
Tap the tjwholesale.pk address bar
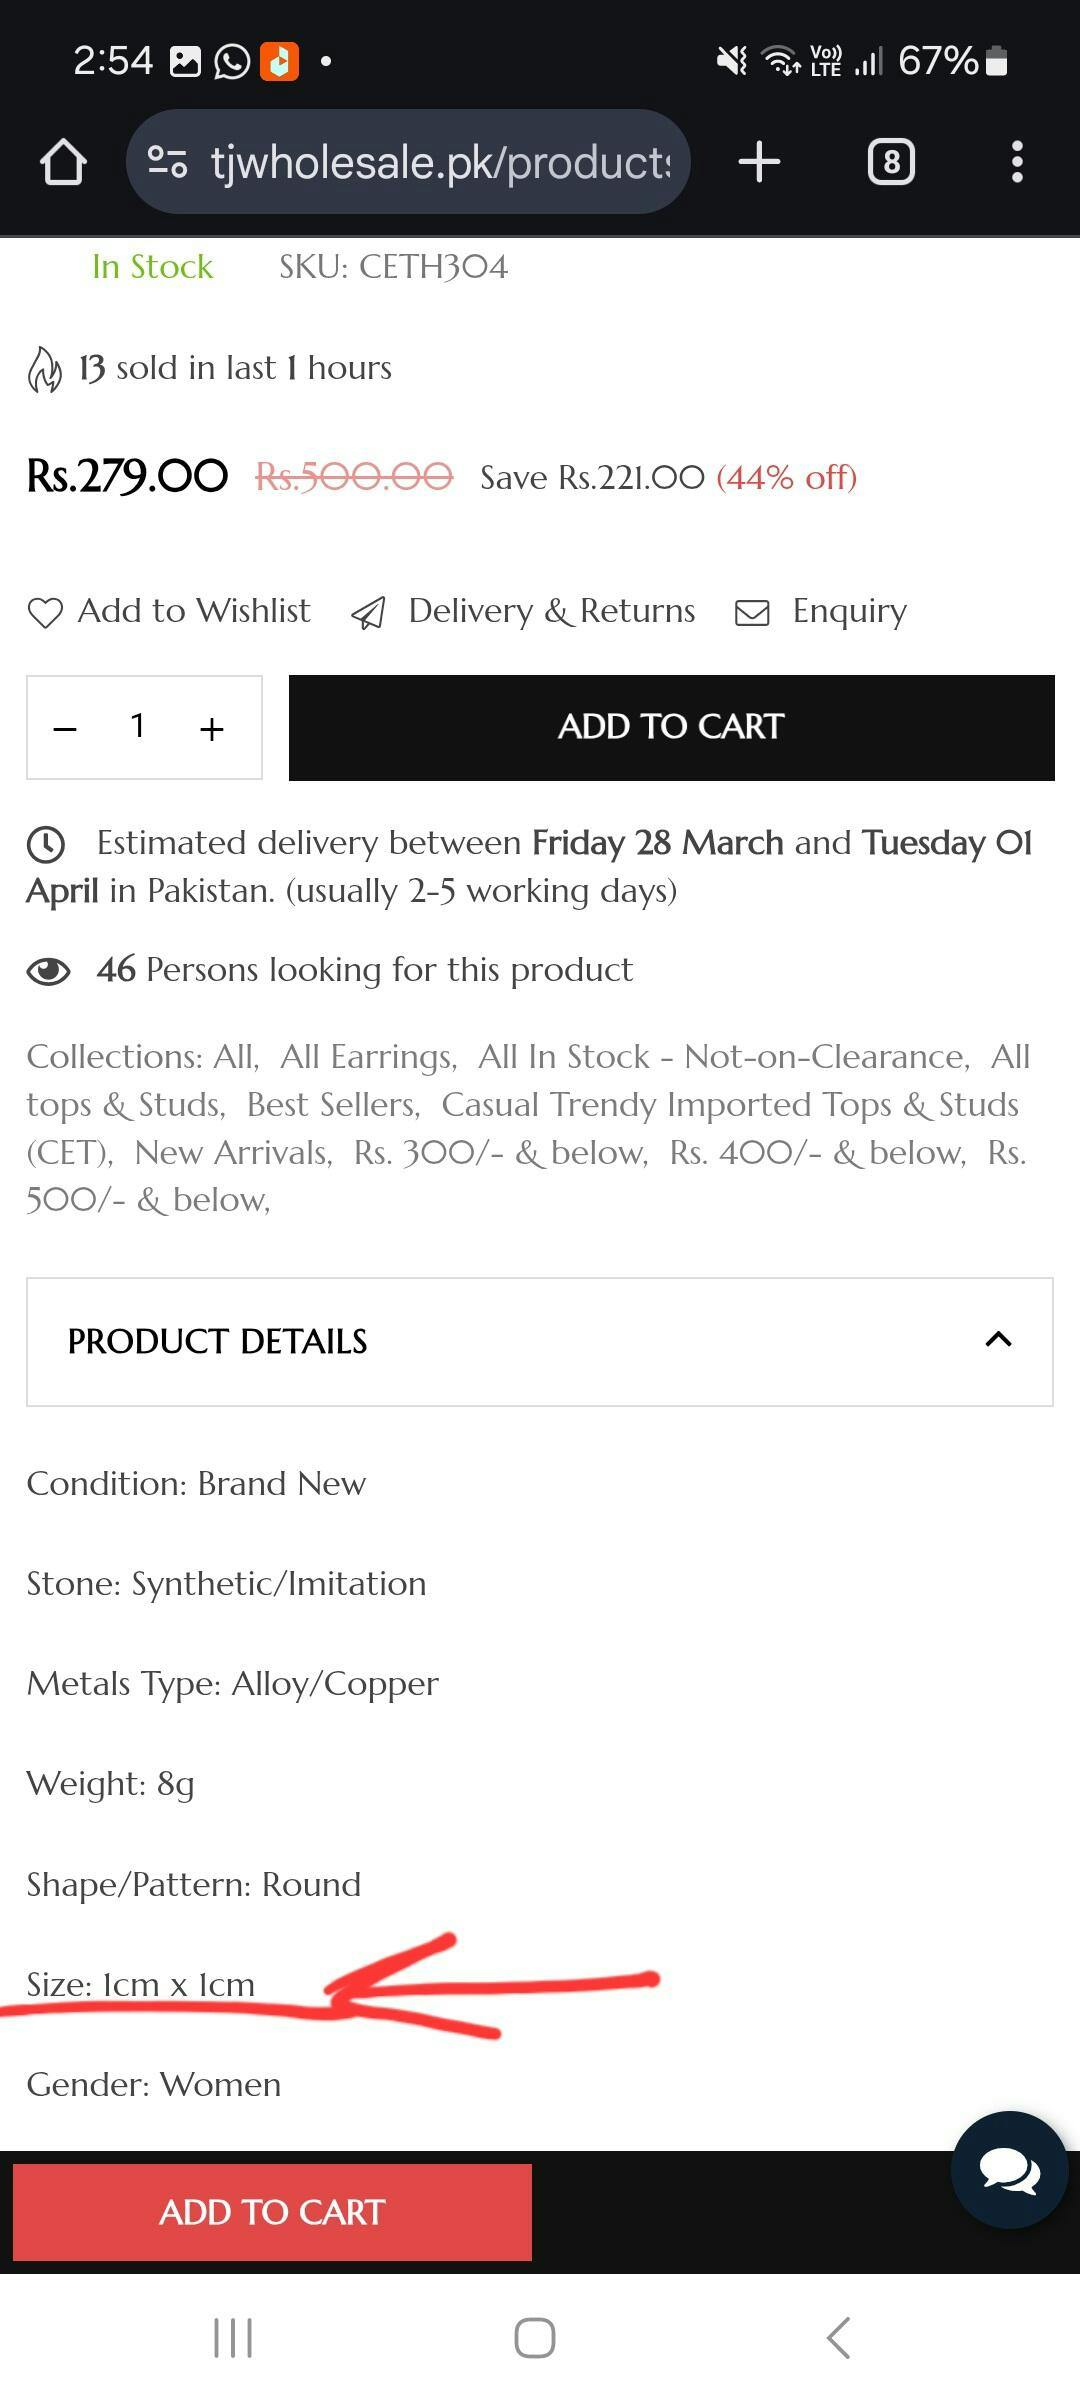point(440,162)
